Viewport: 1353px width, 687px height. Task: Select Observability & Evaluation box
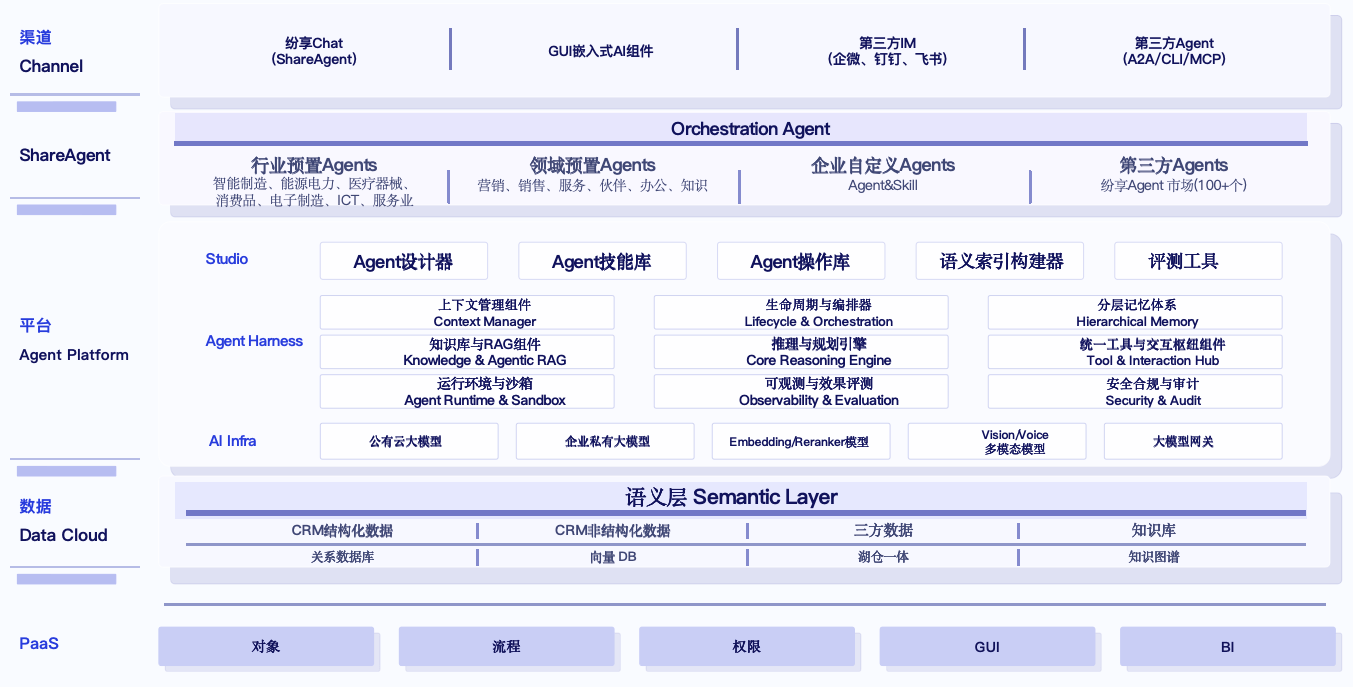click(x=801, y=392)
